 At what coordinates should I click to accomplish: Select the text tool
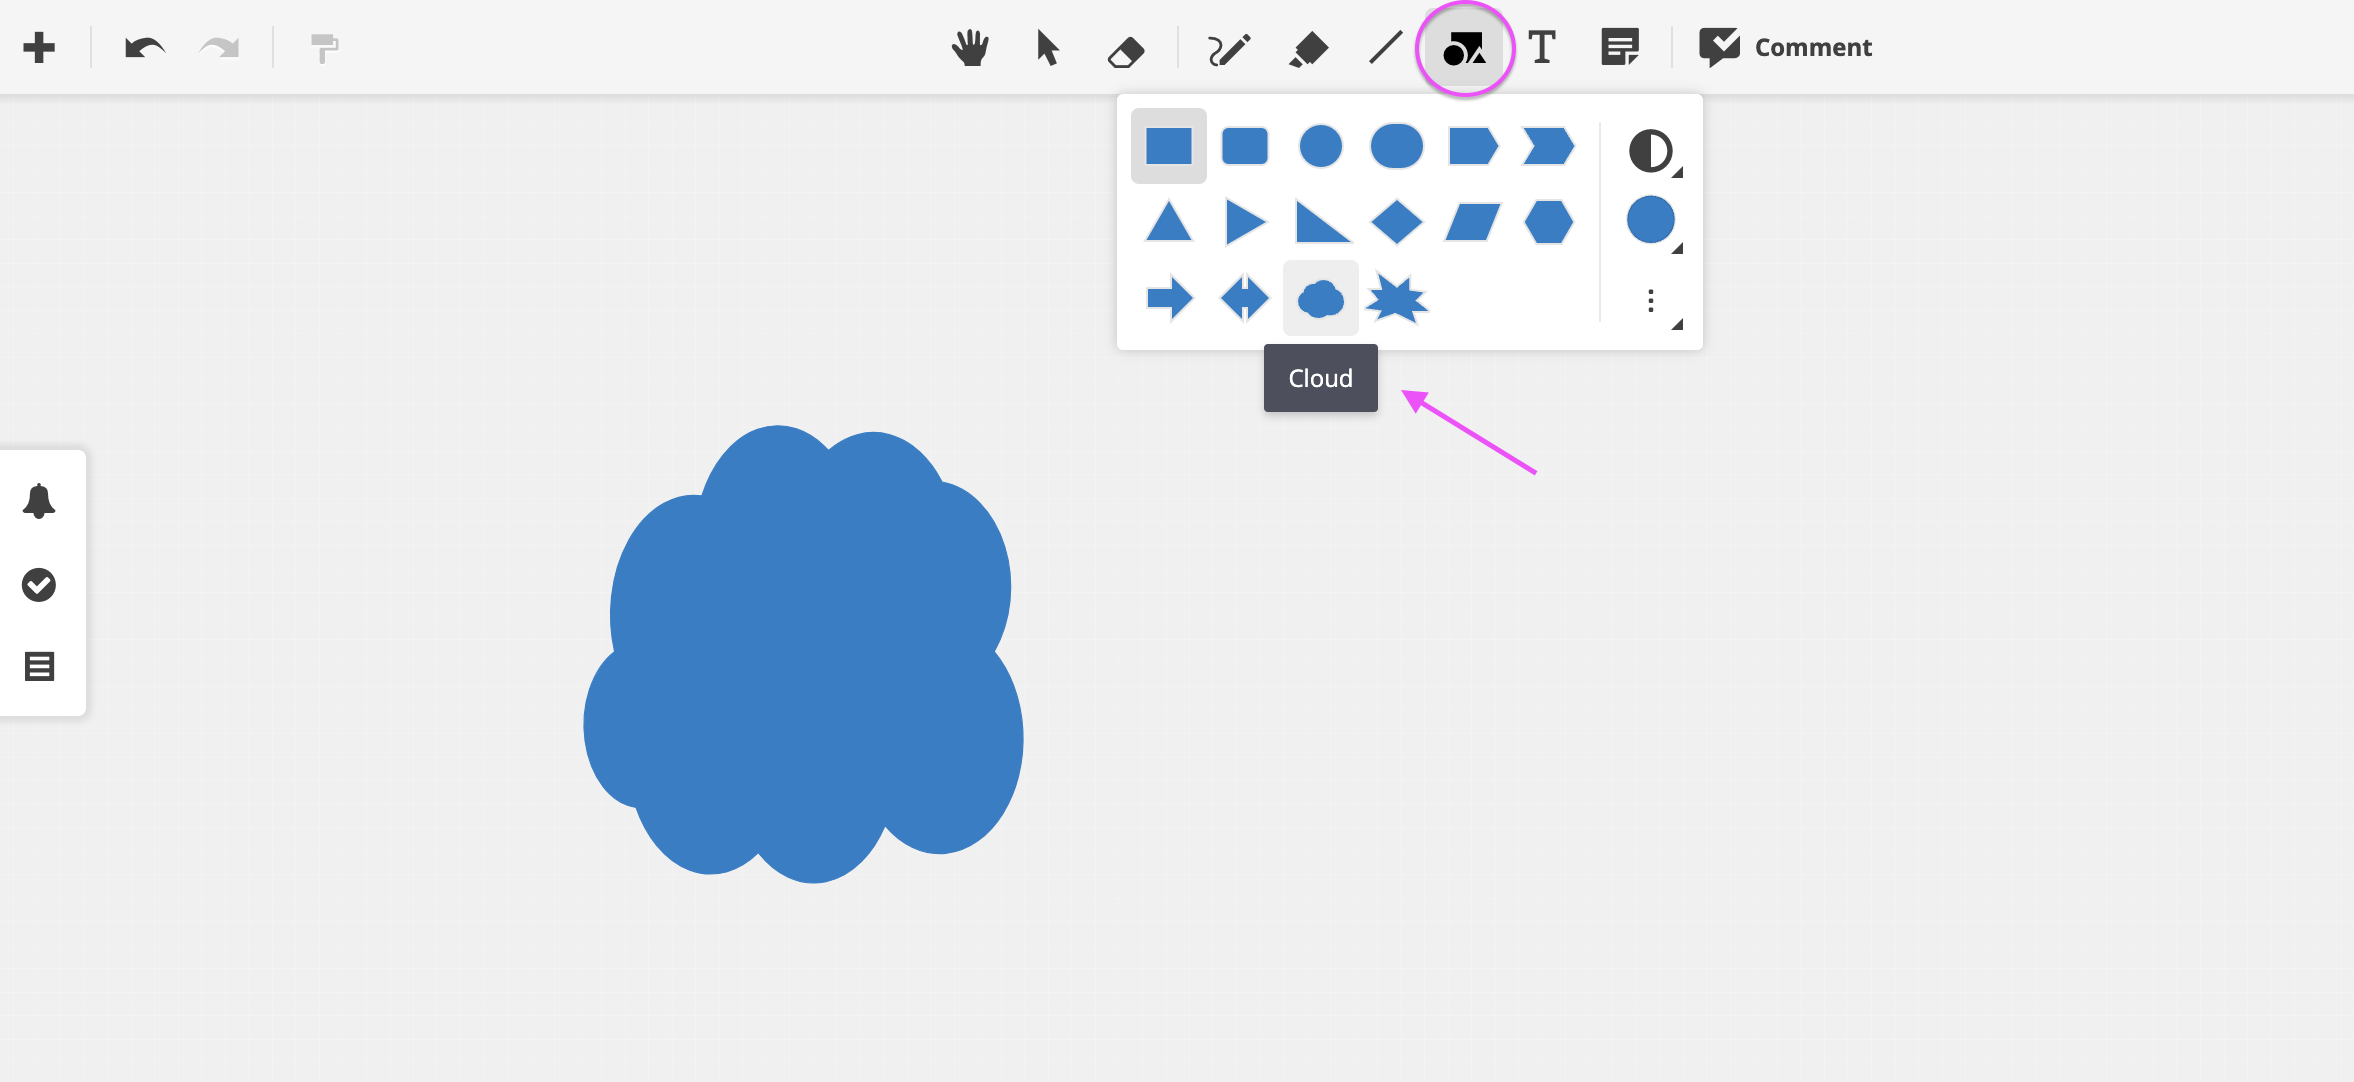(1542, 47)
